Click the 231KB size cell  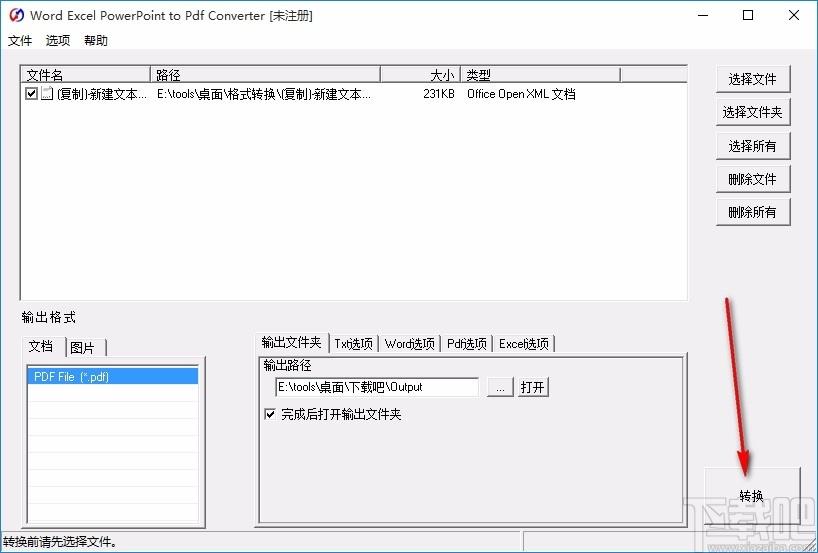(439, 94)
